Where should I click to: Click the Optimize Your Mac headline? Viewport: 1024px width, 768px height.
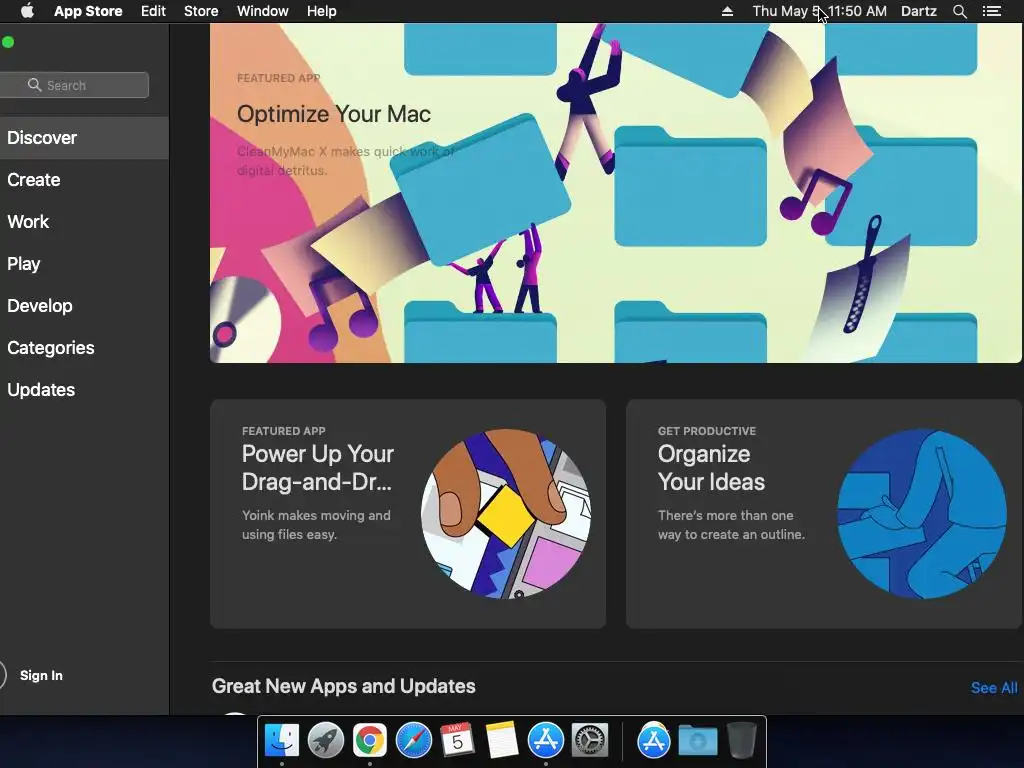tap(334, 114)
